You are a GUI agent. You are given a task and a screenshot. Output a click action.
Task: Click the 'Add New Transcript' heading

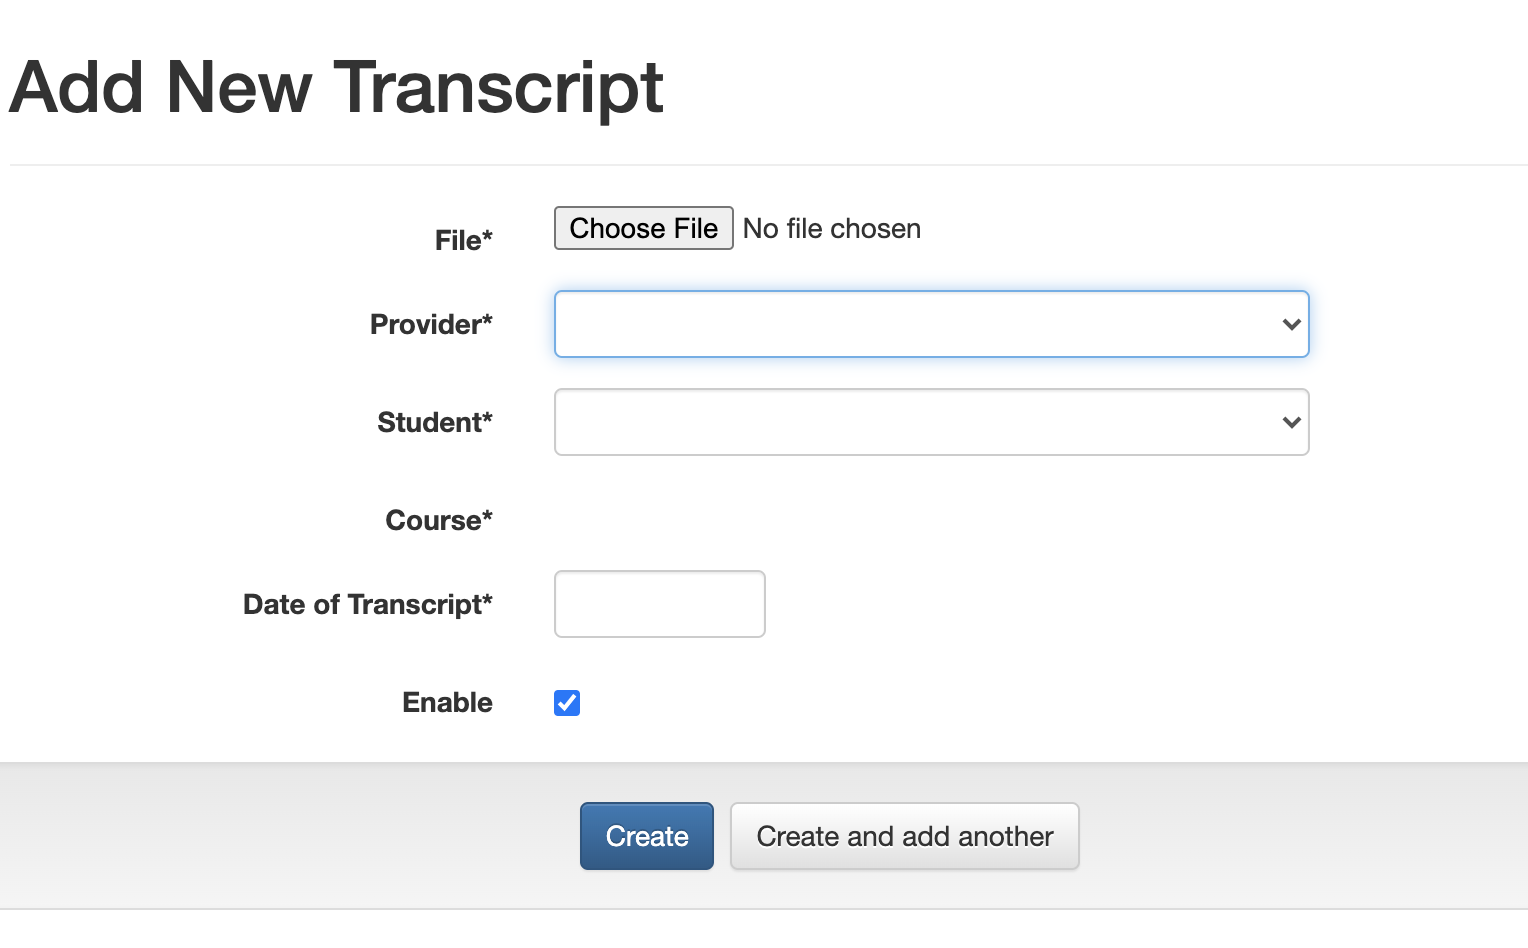[336, 88]
